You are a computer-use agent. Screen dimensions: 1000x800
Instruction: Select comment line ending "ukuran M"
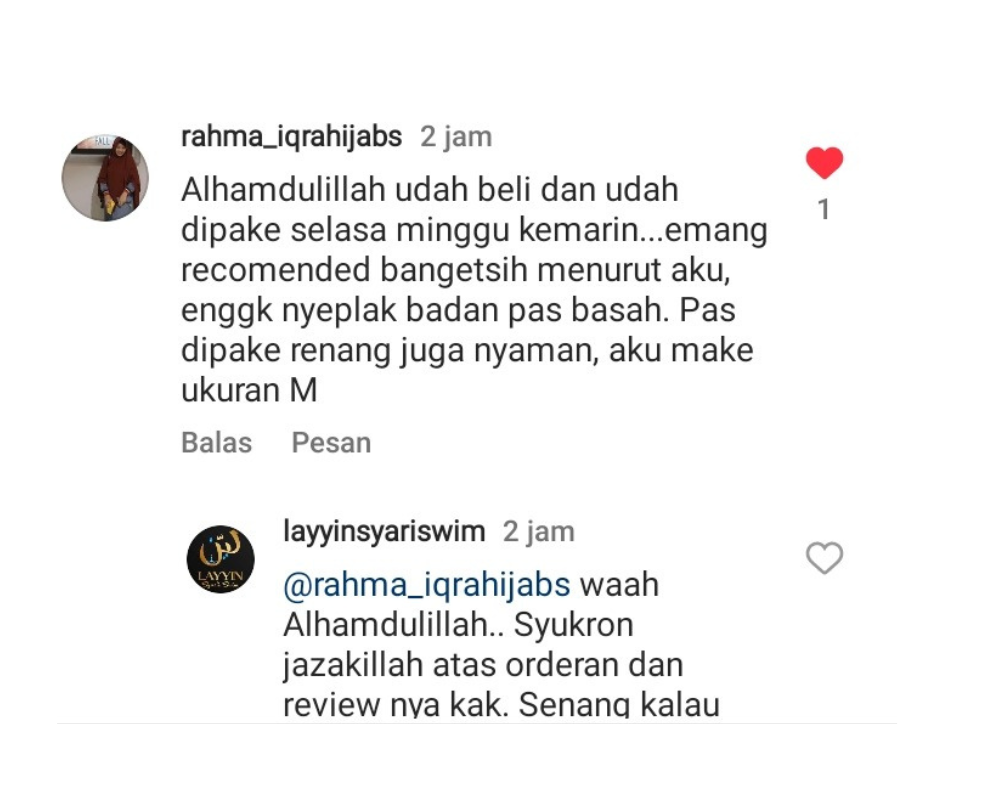point(249,390)
